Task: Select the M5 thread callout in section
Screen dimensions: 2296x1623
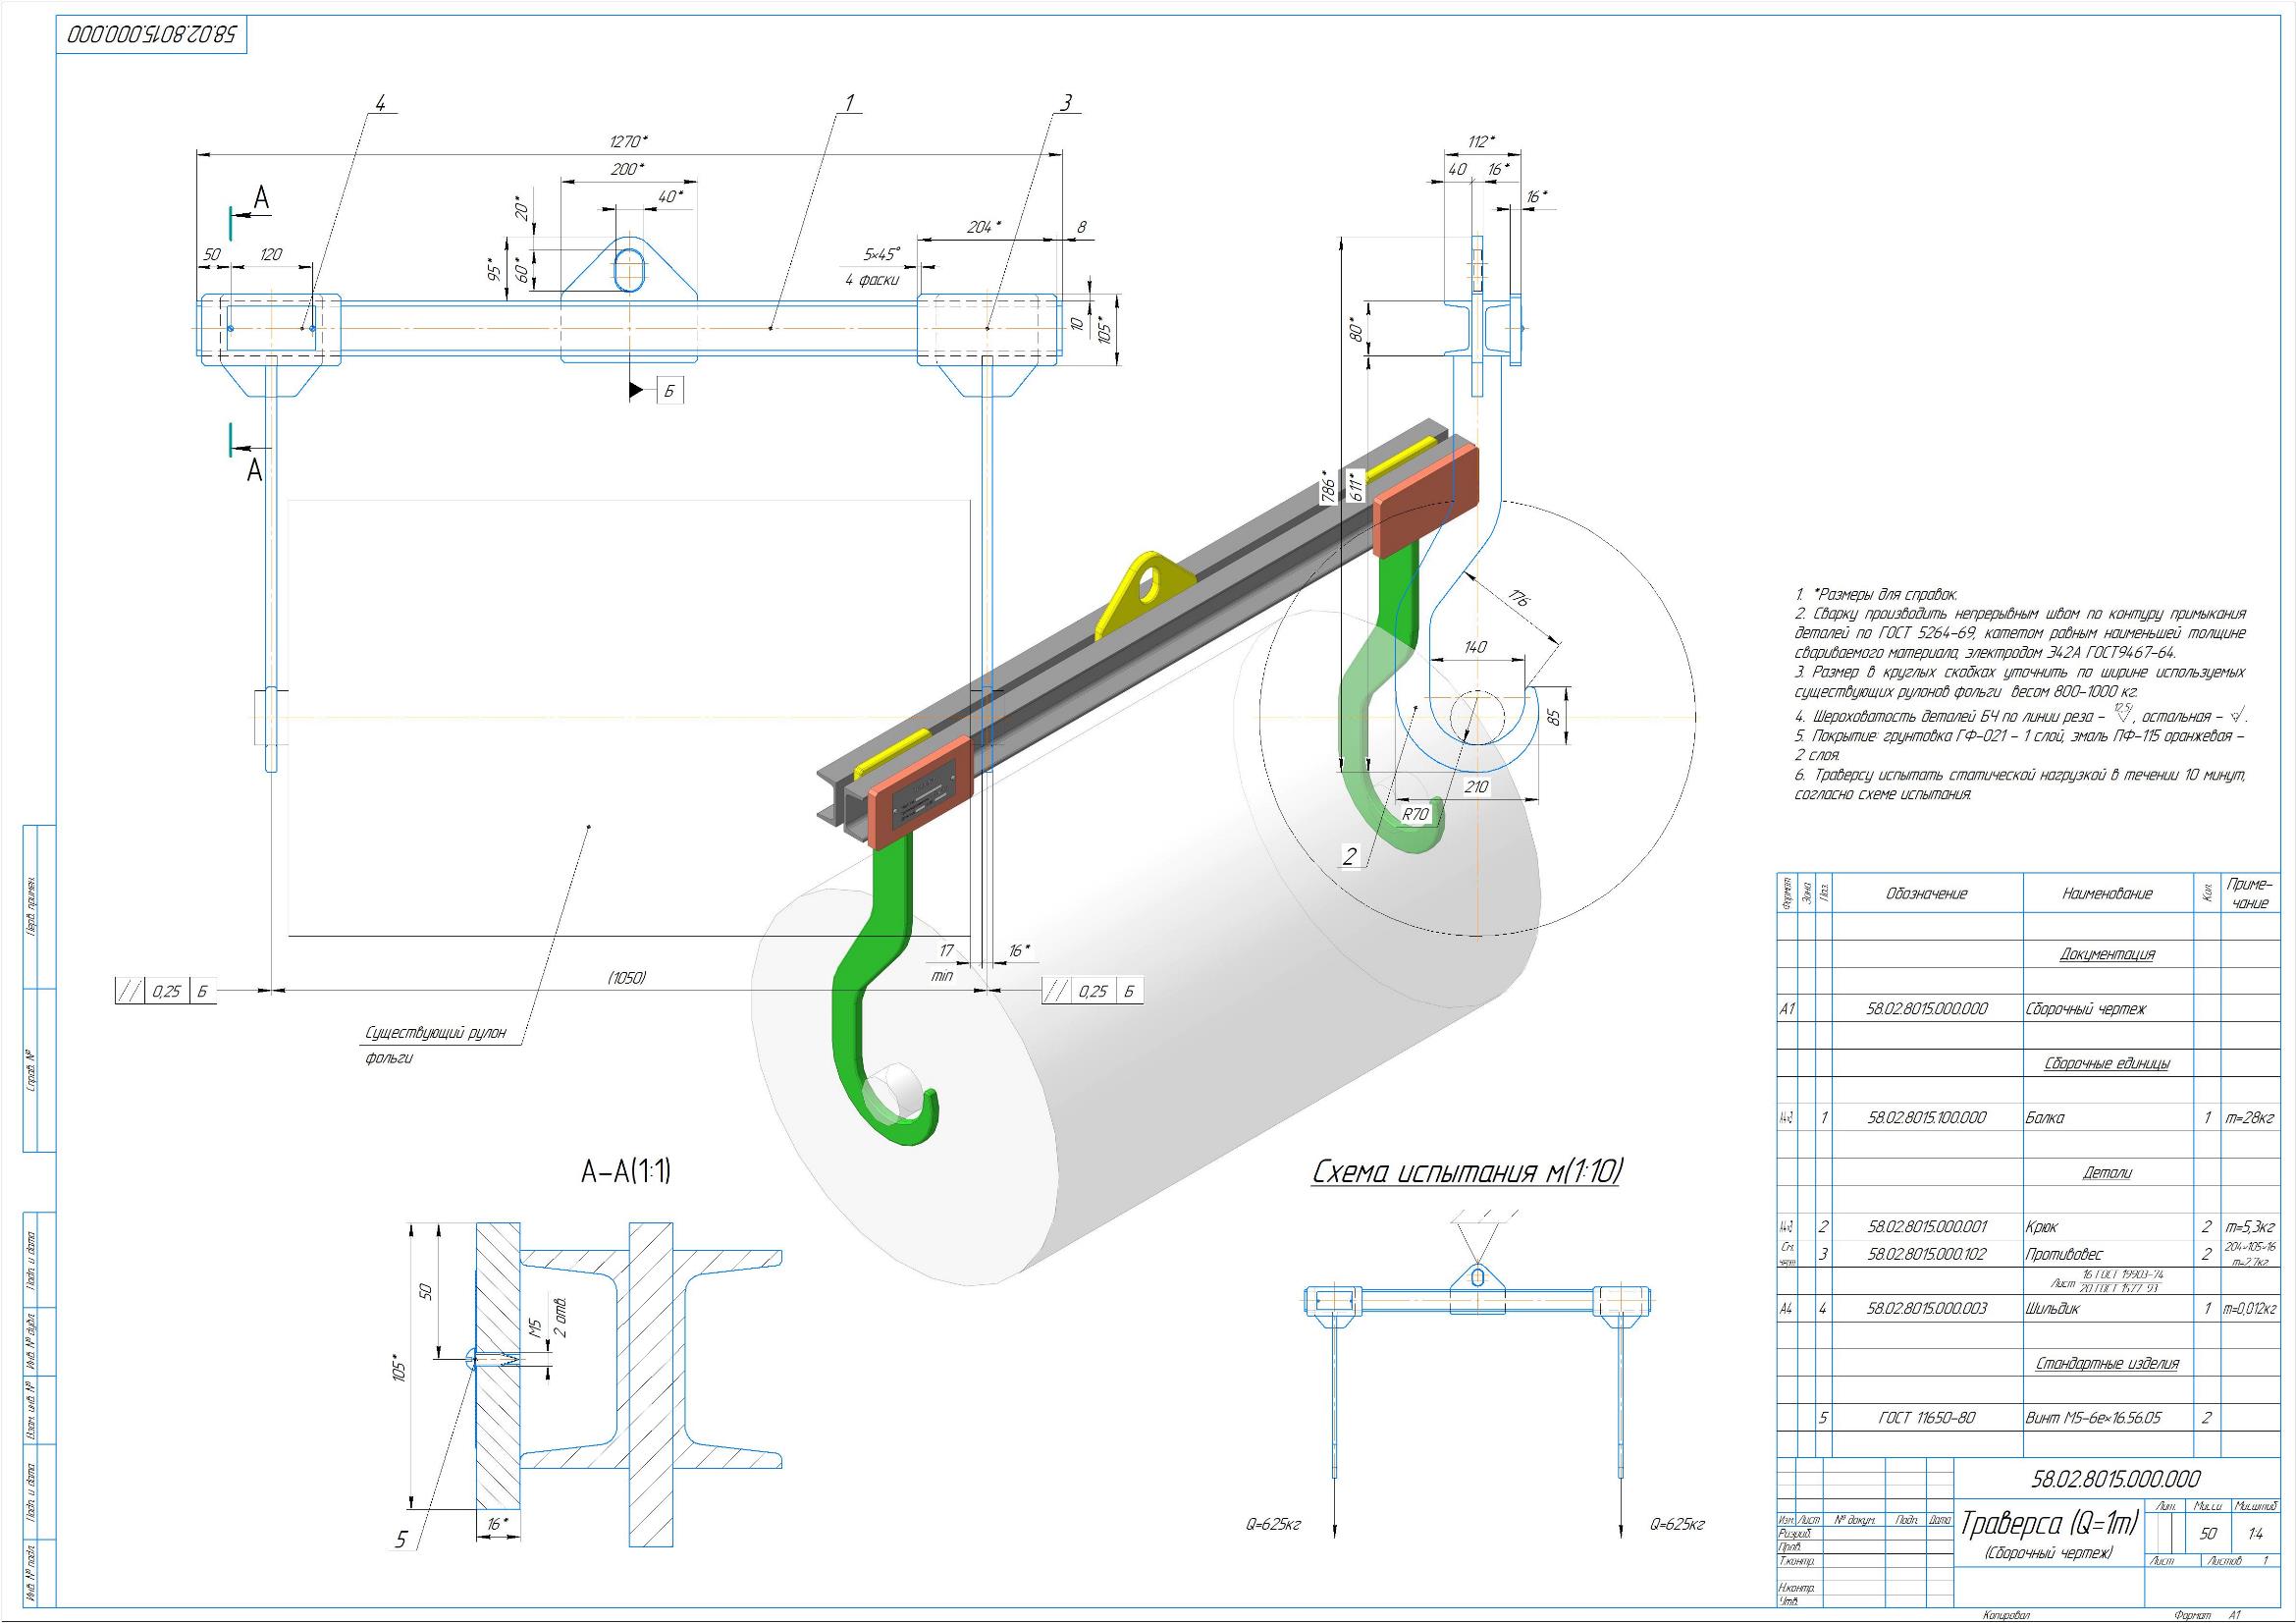Action: point(535,1328)
